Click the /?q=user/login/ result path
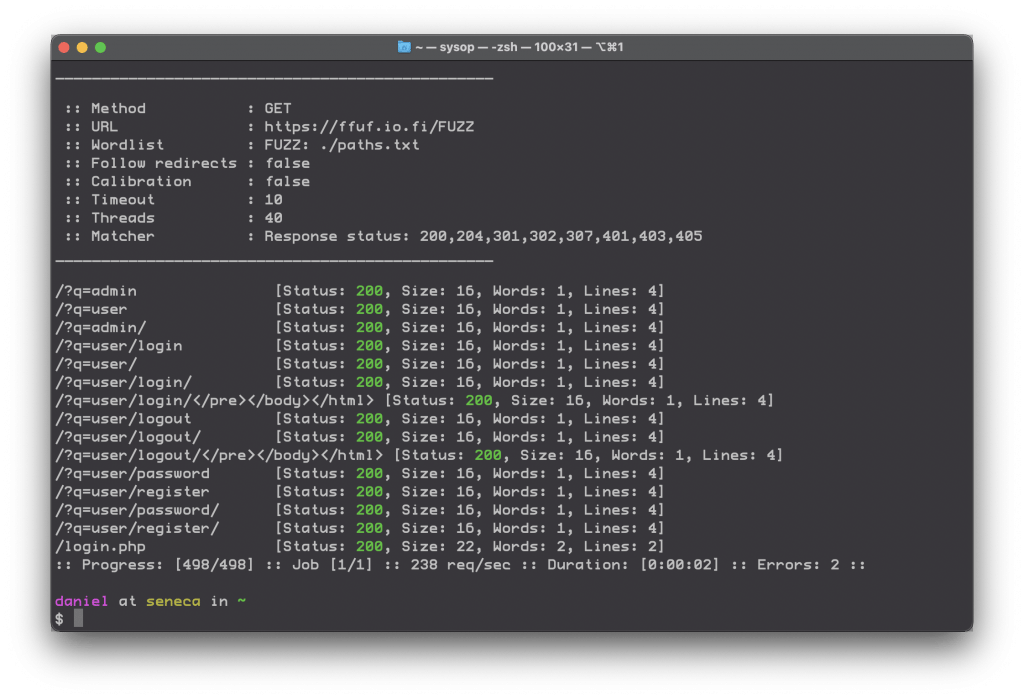 [123, 382]
